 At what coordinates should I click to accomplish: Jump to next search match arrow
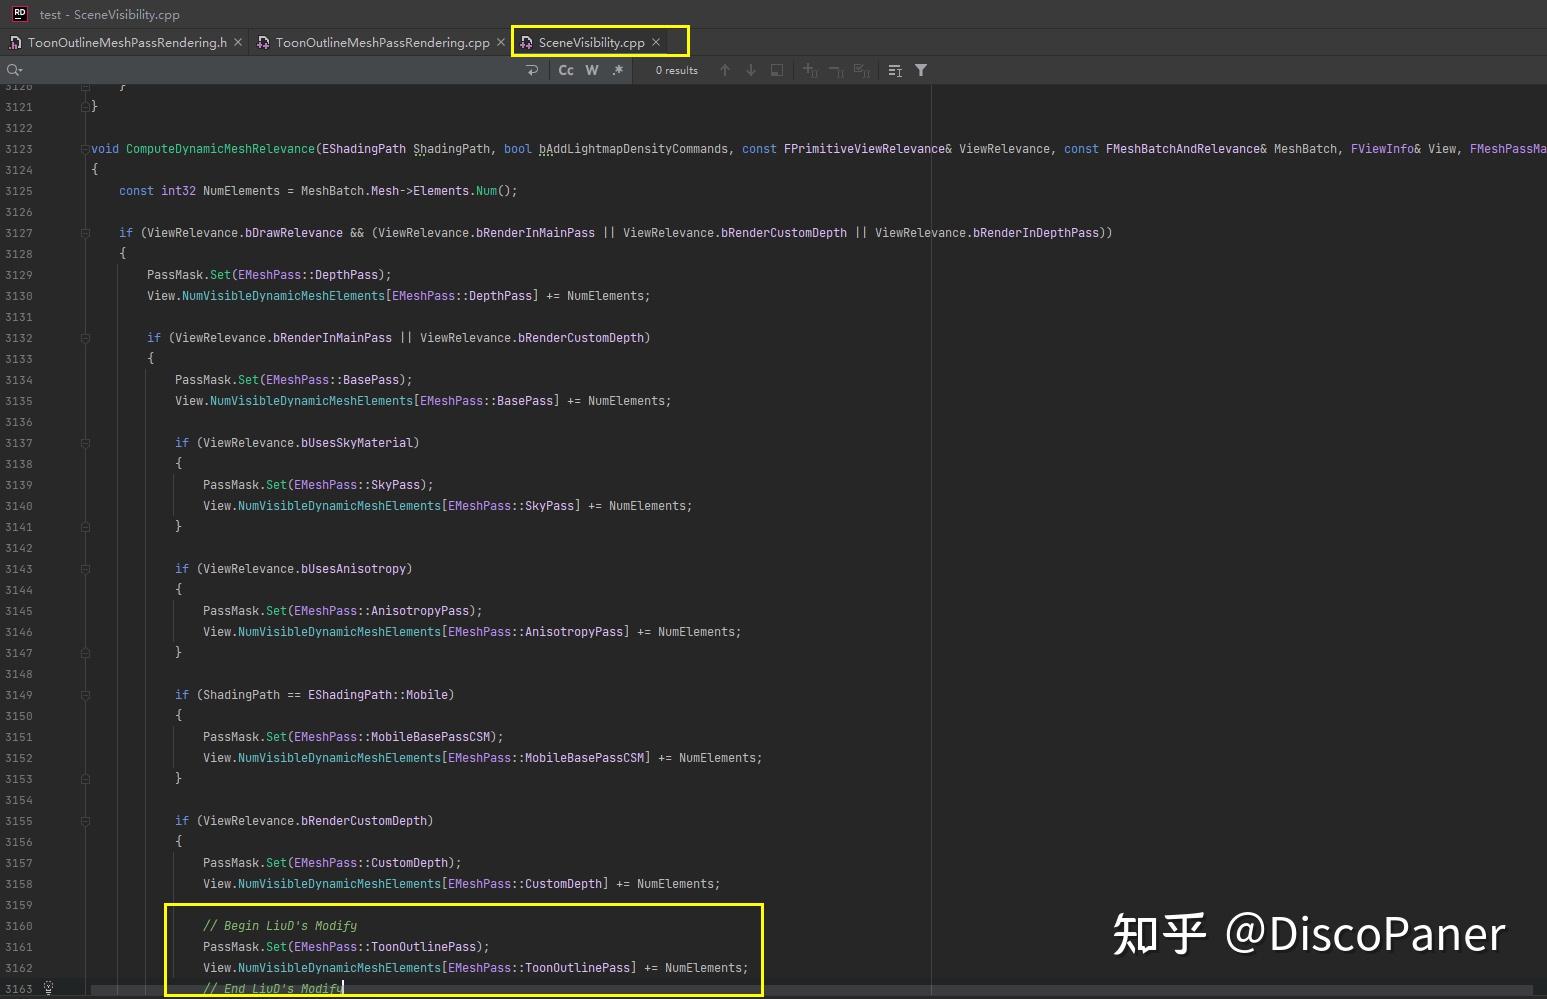[x=751, y=70]
